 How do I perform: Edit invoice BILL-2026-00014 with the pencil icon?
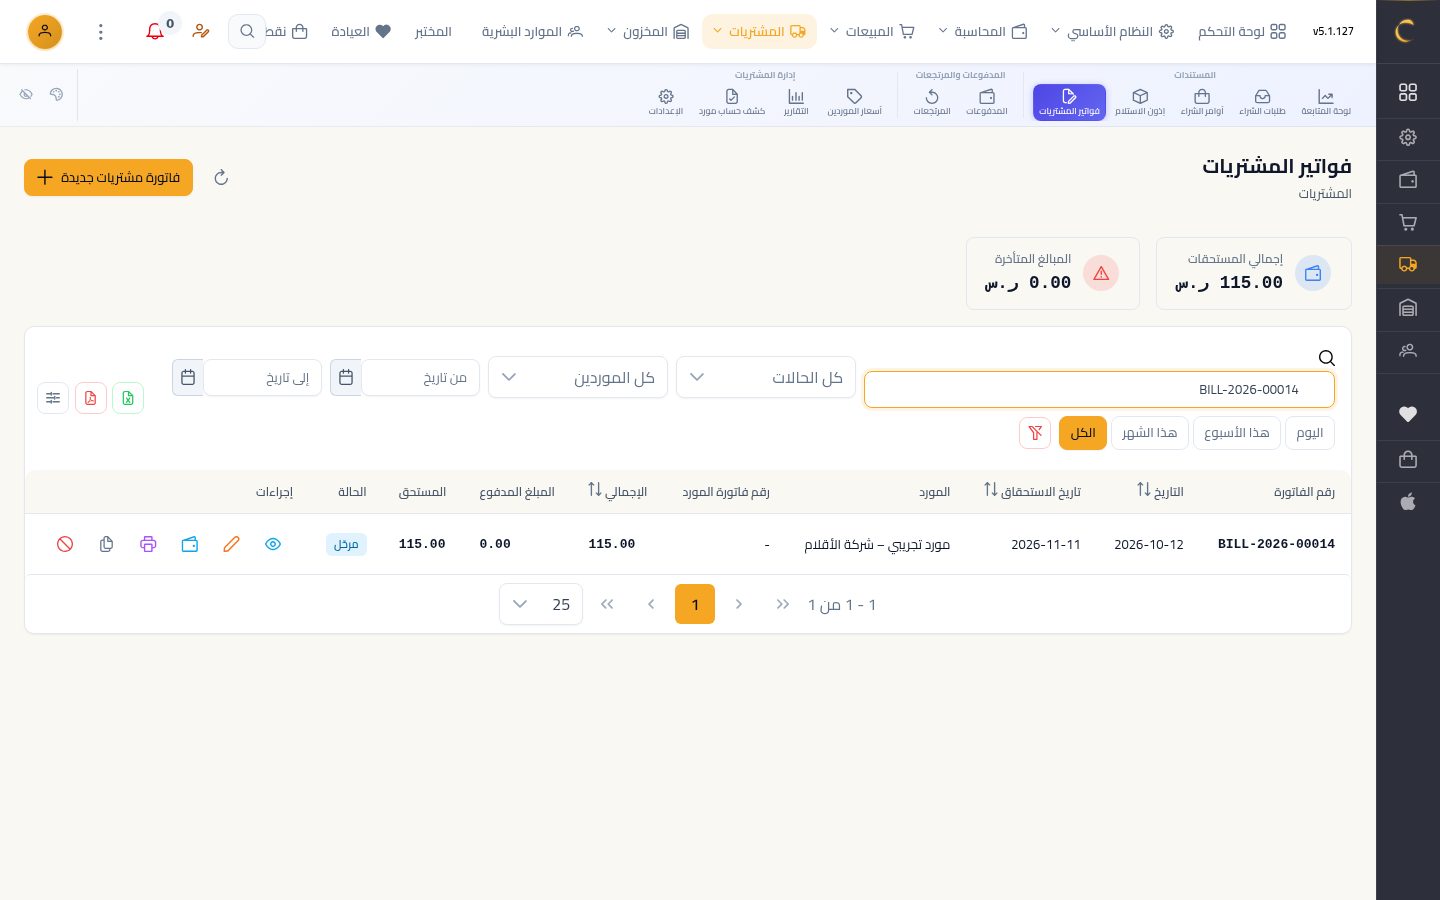[x=231, y=544]
